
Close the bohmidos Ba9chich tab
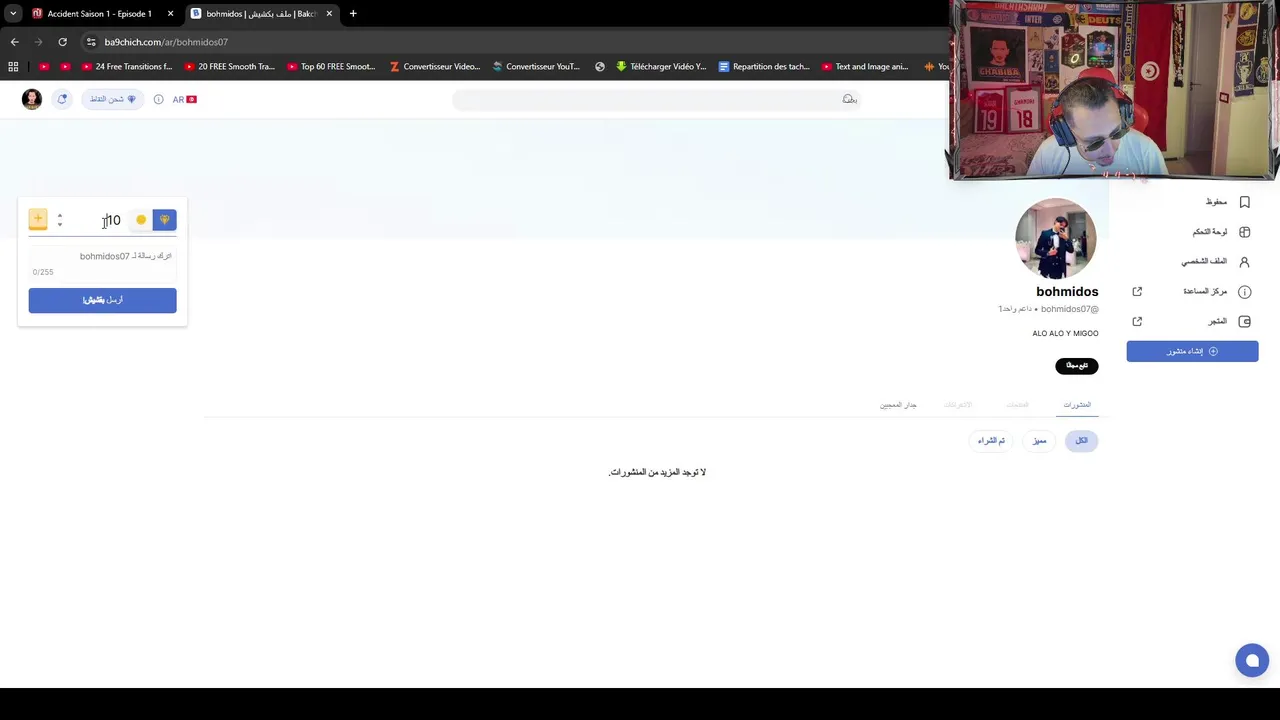(x=329, y=14)
